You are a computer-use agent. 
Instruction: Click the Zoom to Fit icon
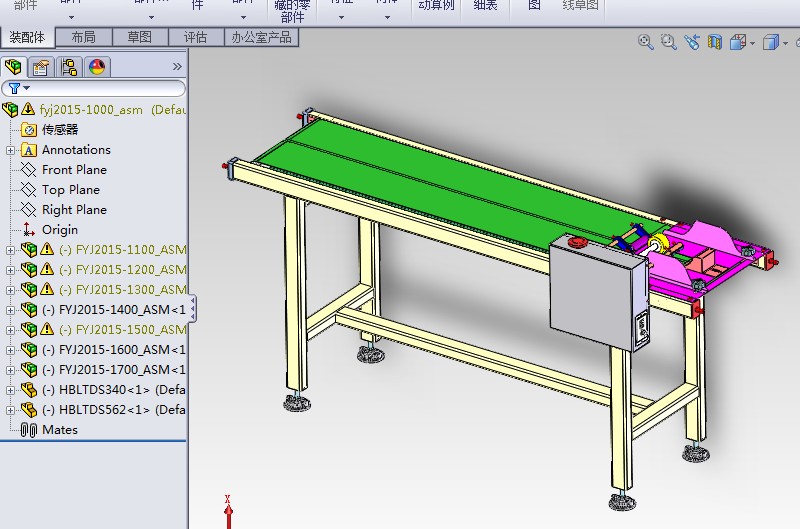[x=646, y=42]
